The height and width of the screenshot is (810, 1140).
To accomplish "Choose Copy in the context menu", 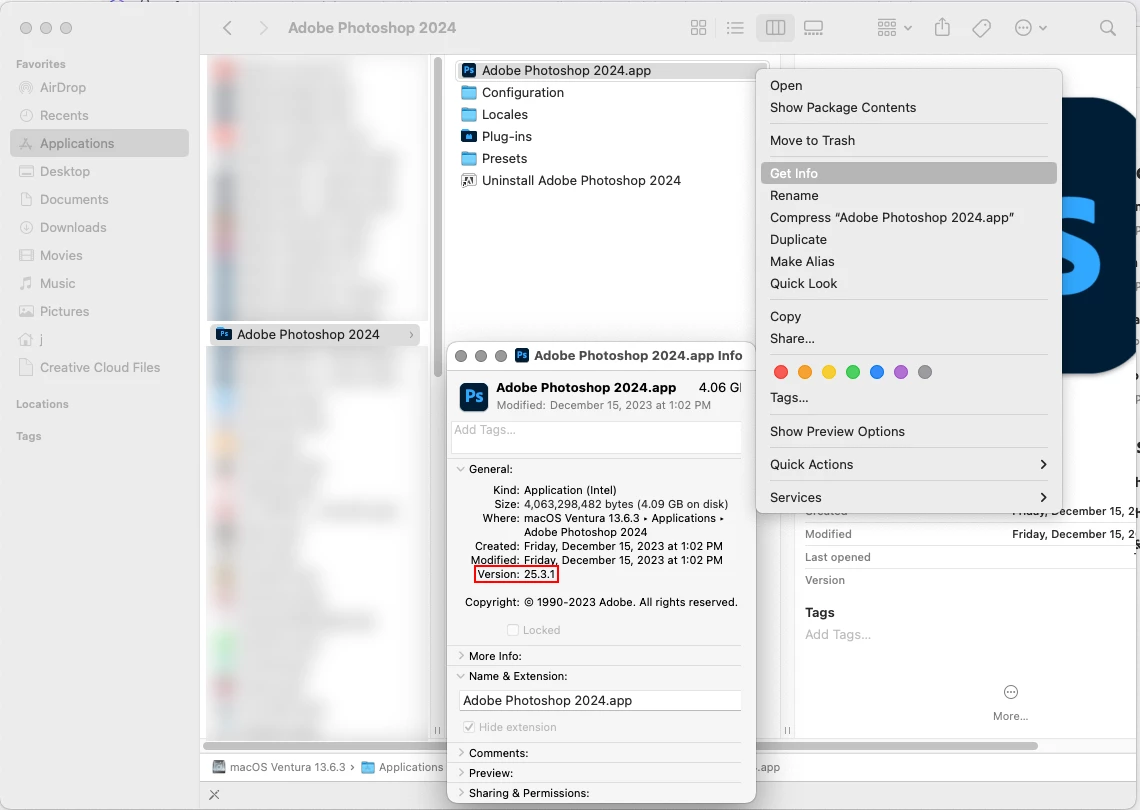I will (x=909, y=316).
